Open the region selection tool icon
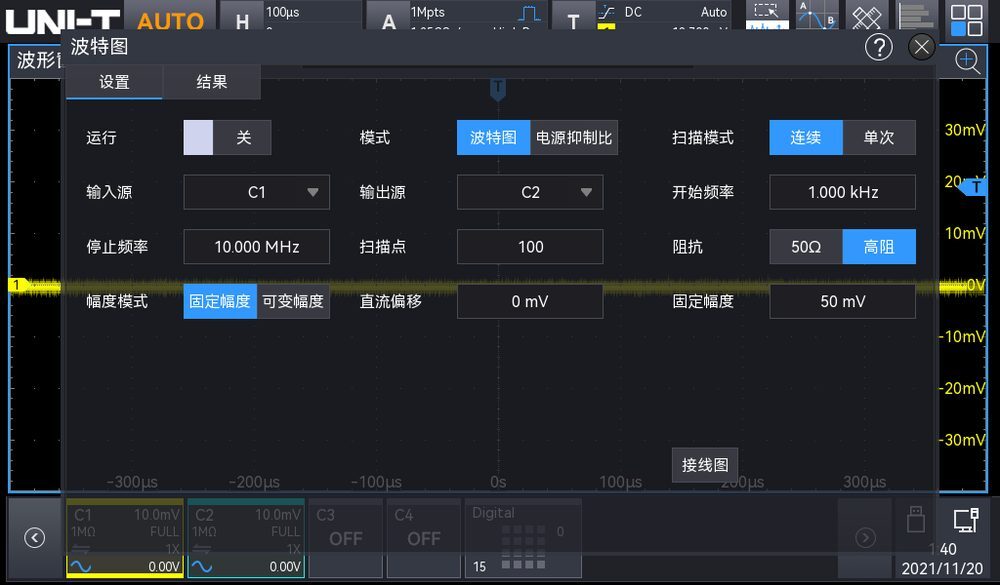Viewport: 1000px width, 585px height. pyautogui.click(x=767, y=15)
